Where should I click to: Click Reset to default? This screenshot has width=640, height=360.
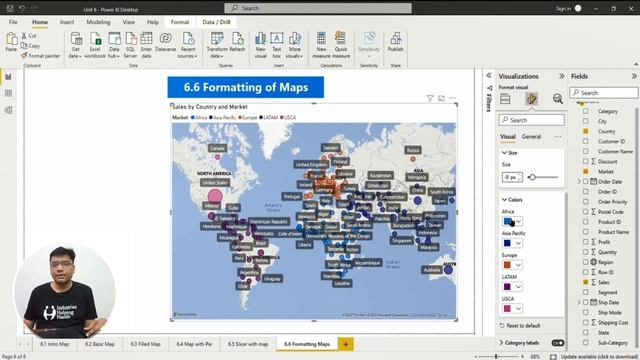click(520, 326)
